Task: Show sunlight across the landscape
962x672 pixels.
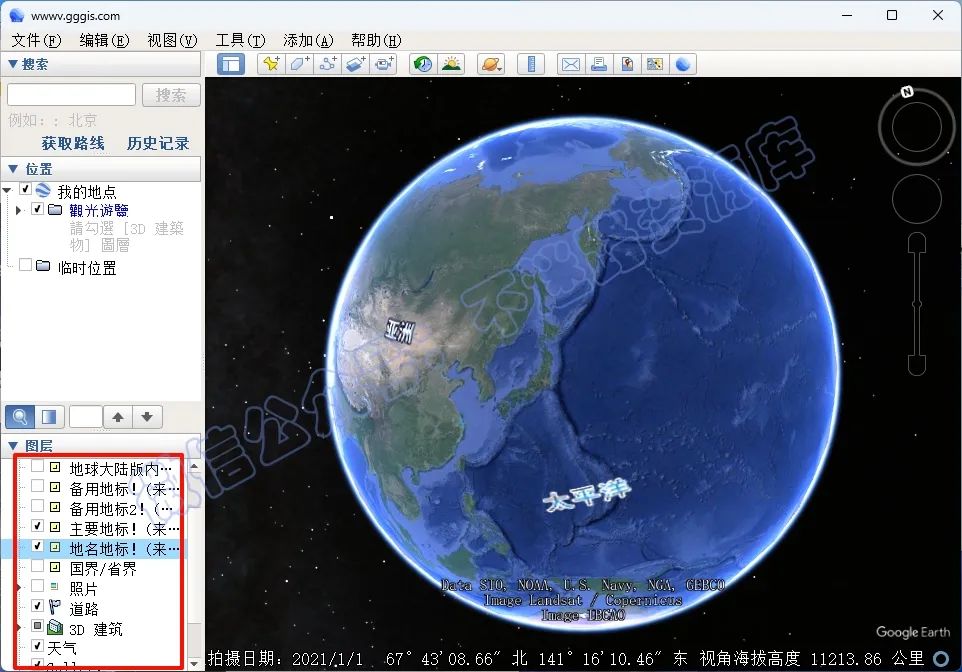Action: tap(451, 64)
